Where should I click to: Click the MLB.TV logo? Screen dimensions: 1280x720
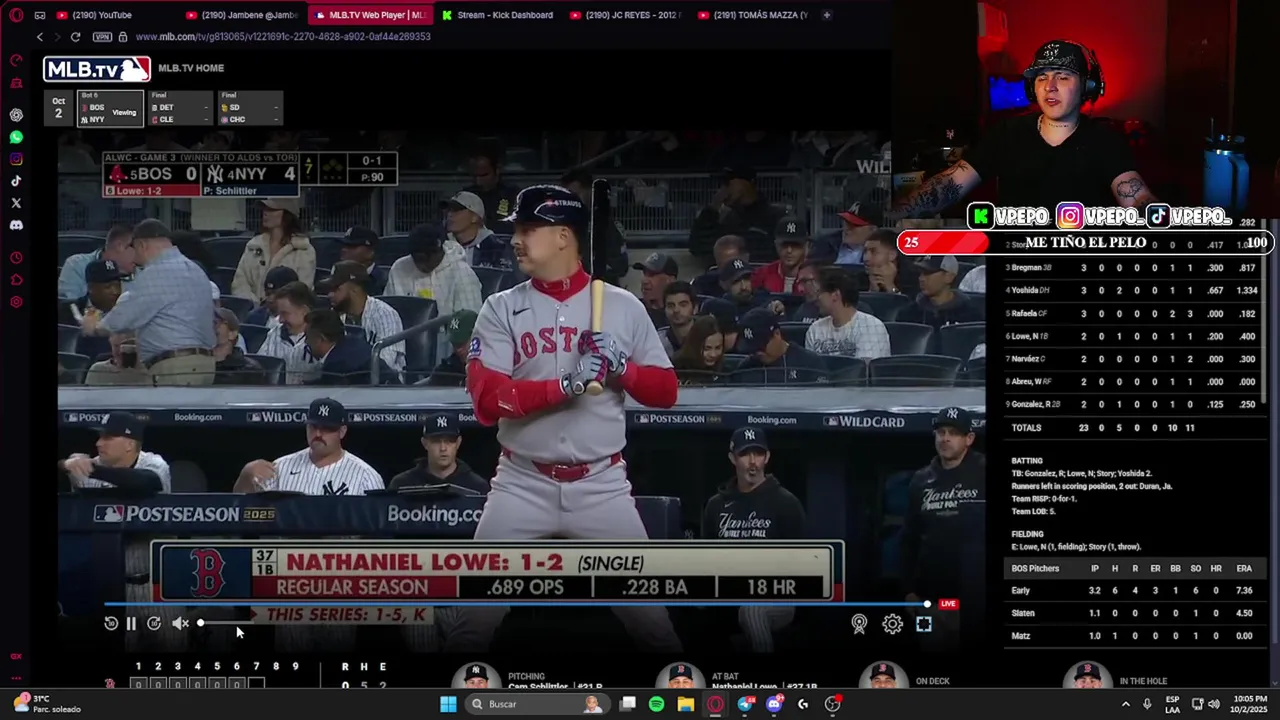97,68
